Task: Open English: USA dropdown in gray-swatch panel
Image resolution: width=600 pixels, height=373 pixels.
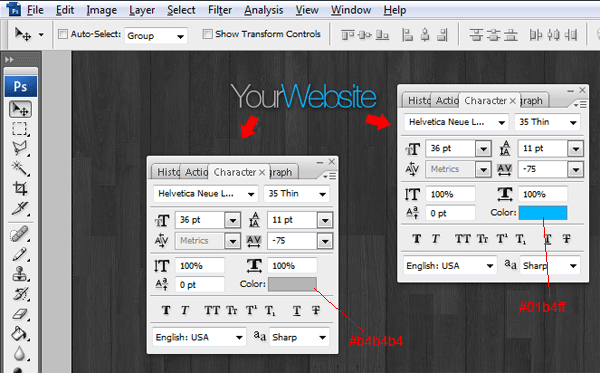Action: (x=199, y=337)
